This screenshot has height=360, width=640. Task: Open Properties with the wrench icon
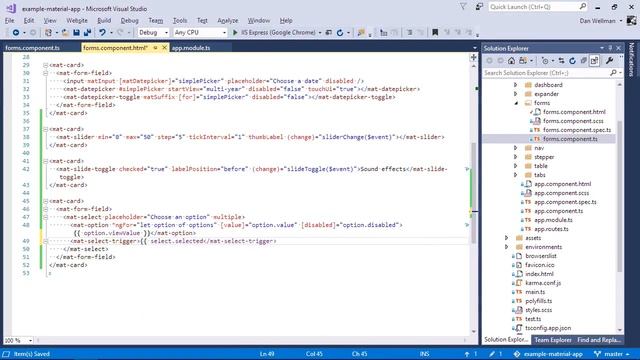609,61
